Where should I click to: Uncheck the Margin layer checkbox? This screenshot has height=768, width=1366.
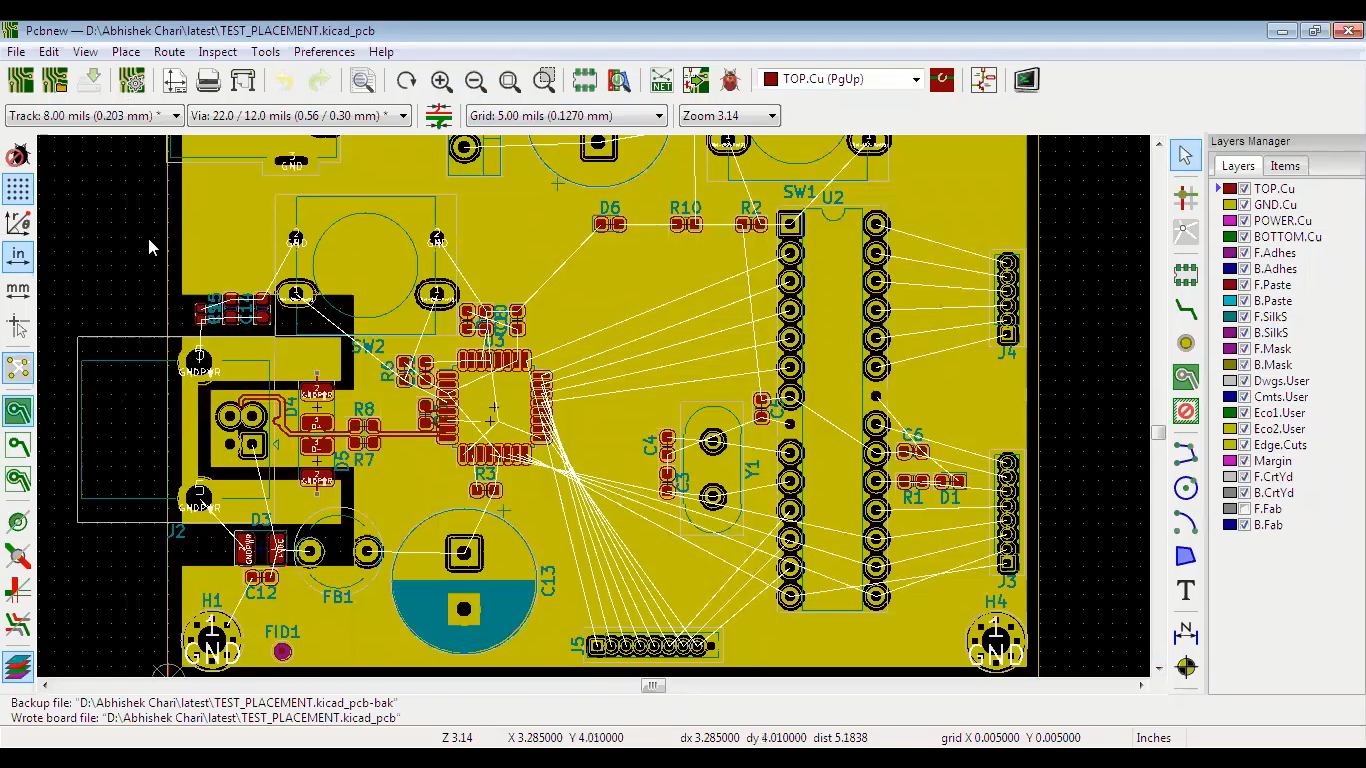1245,461
